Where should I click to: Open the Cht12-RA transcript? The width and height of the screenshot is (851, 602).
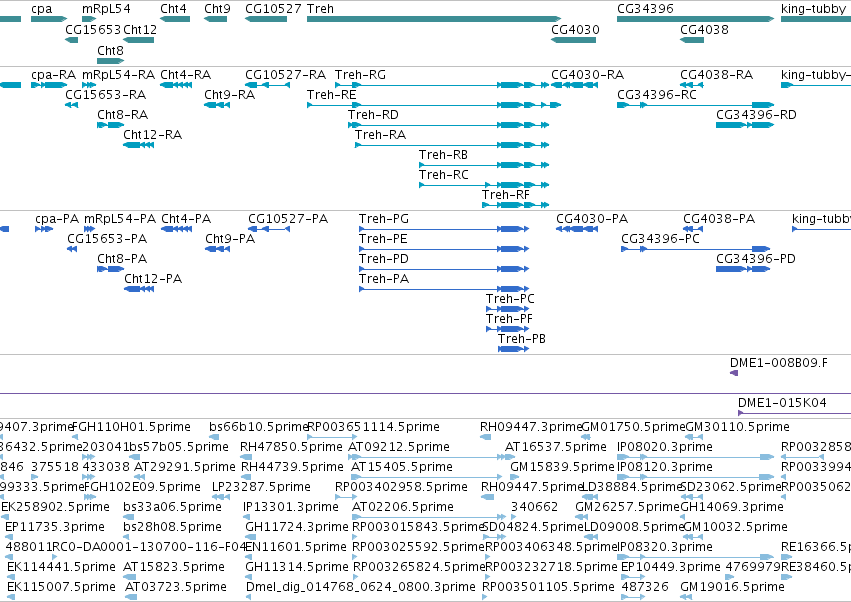138,145
